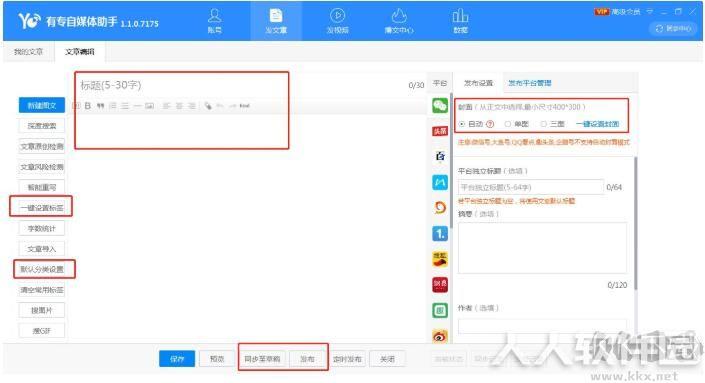Select the 三图 cover radio button
The width and height of the screenshot is (705, 383).
pyautogui.click(x=544, y=124)
